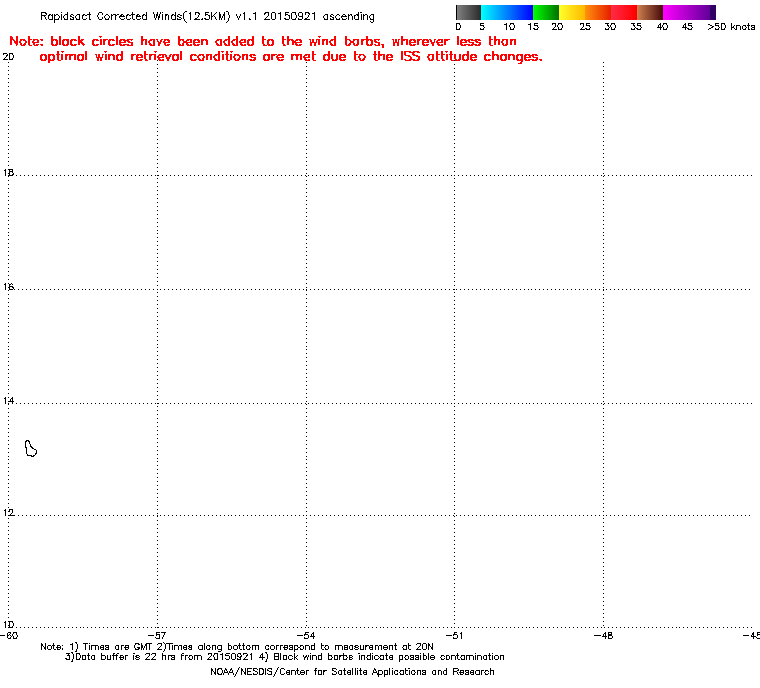Image resolution: width=760 pixels, height=688 pixels.
Task: Click the latitude '16' axis label
Action: [8, 287]
